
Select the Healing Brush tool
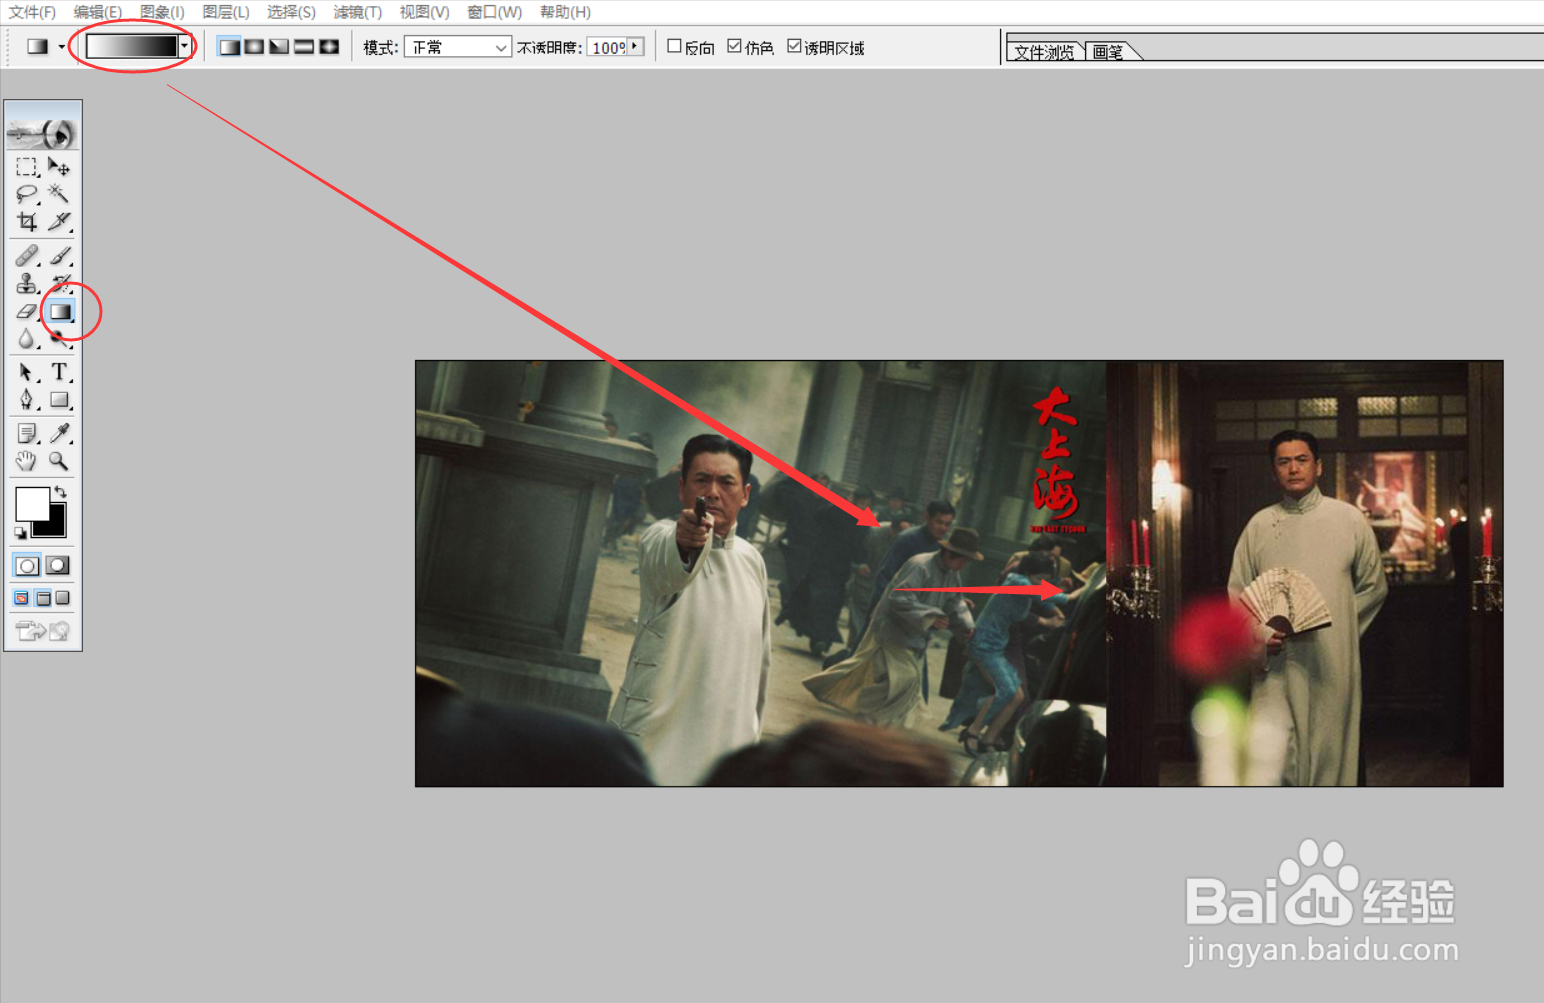pyautogui.click(x=27, y=256)
